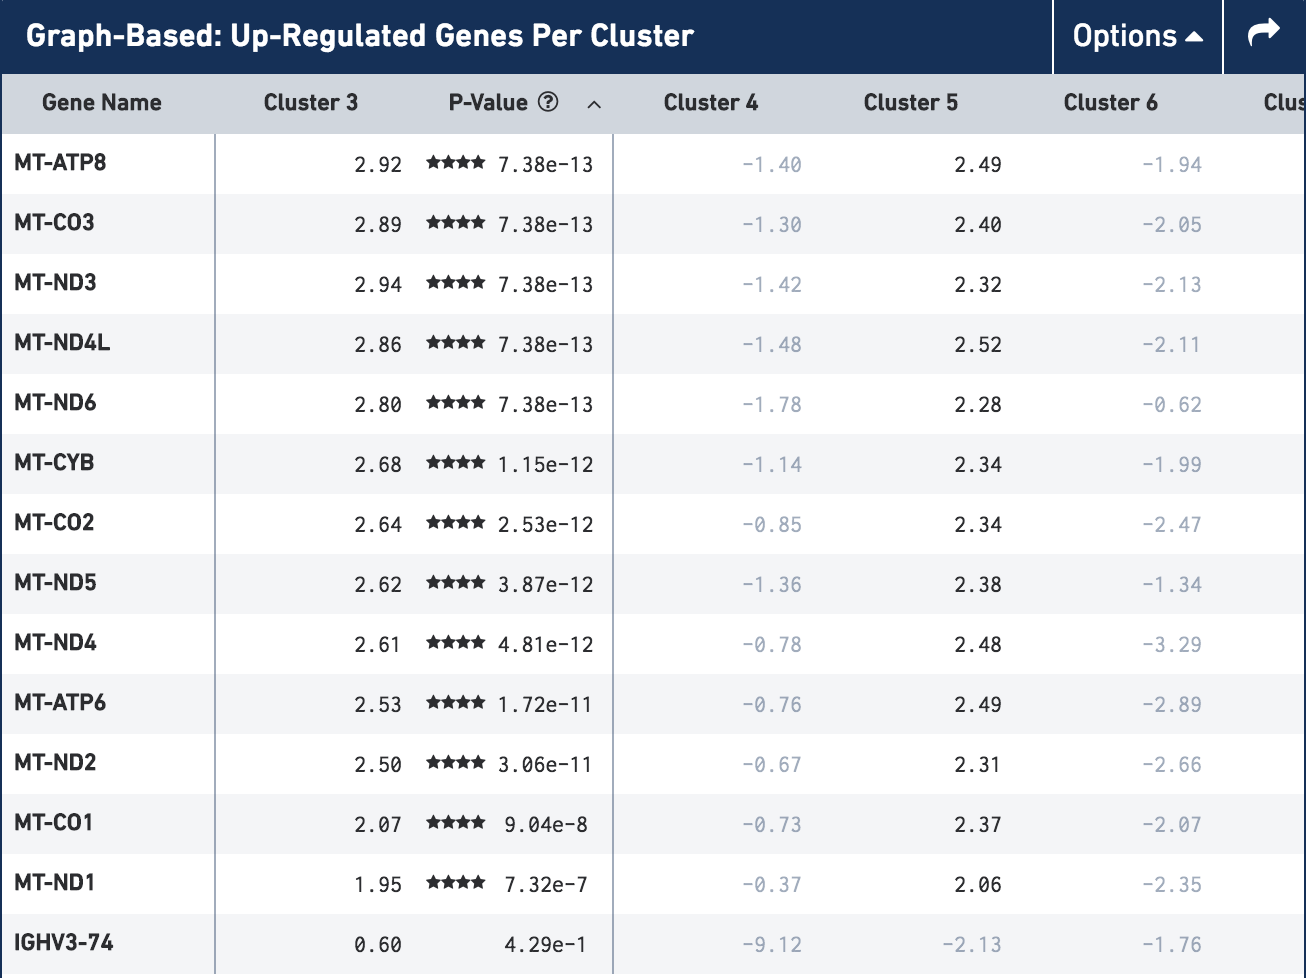Select the MT-ND4L gene row
This screenshot has width=1306, height=978.
coord(62,343)
